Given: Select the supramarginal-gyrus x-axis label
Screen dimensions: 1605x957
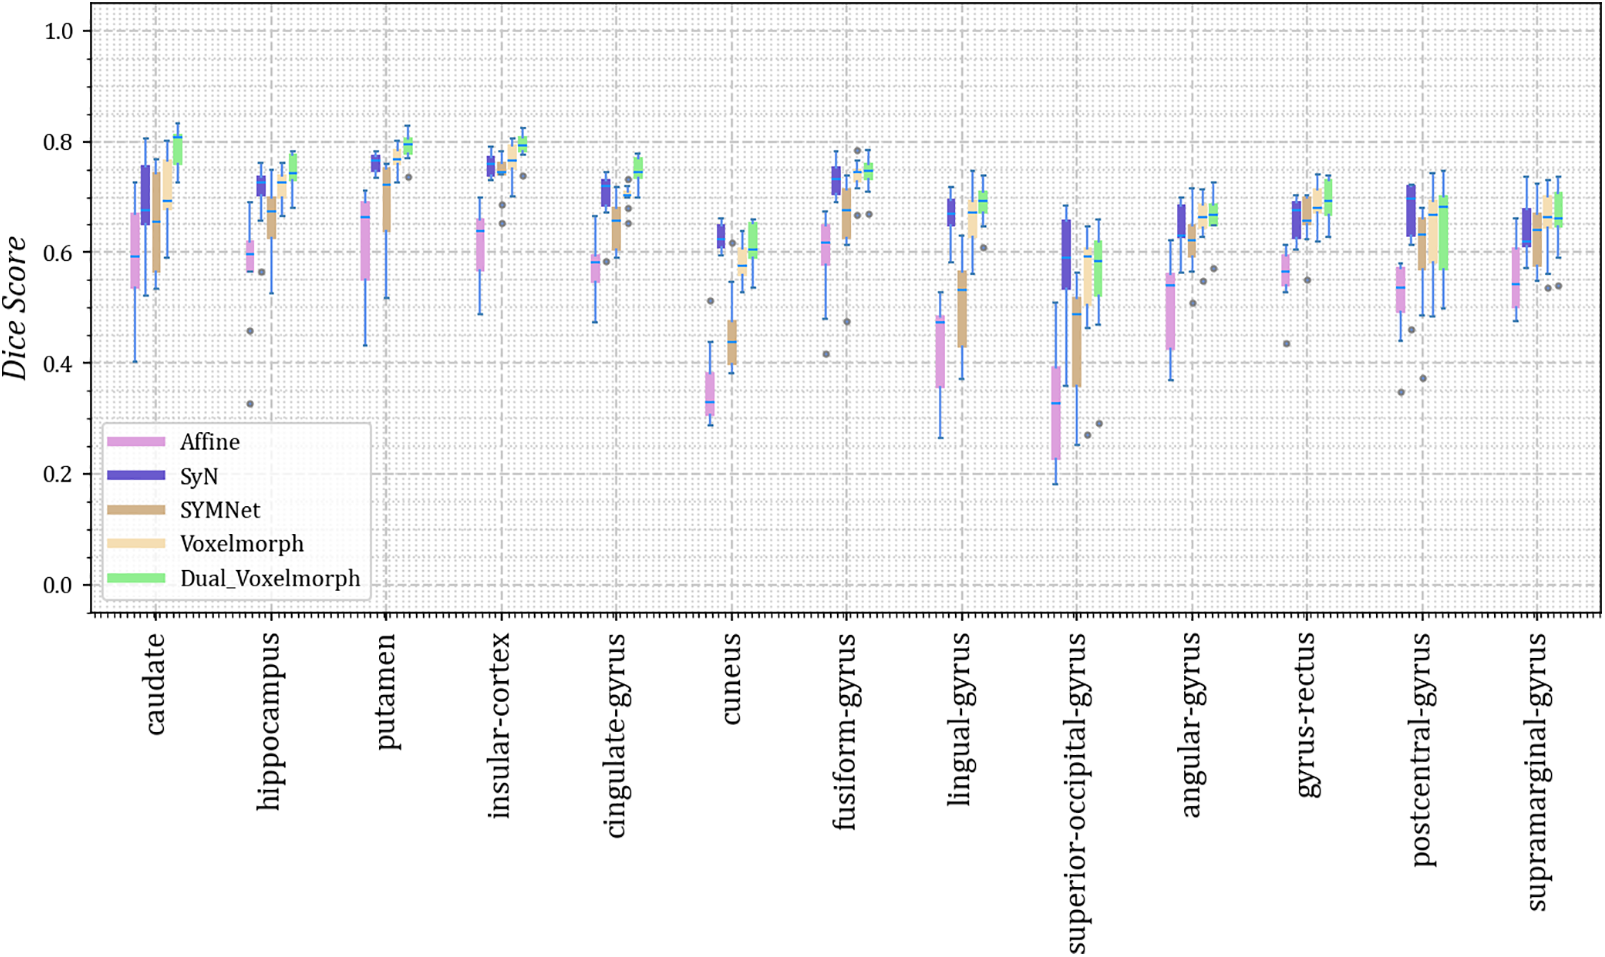Looking at the screenshot, I should (1537, 771).
